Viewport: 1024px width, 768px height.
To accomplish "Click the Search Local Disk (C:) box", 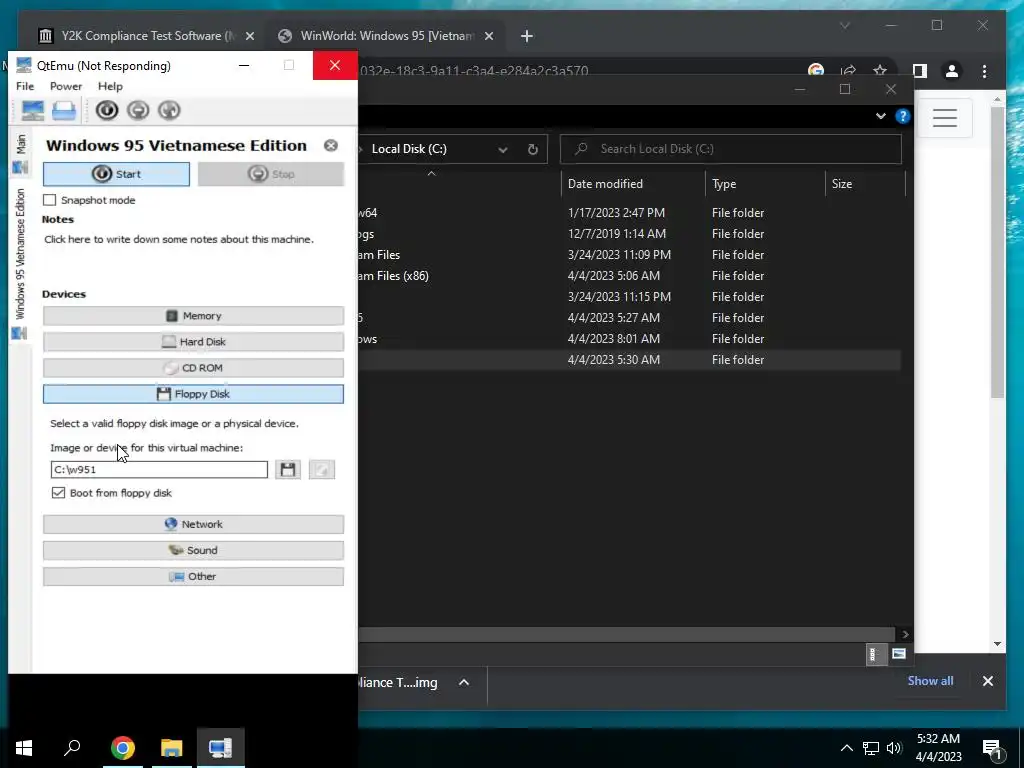I will click(x=731, y=149).
